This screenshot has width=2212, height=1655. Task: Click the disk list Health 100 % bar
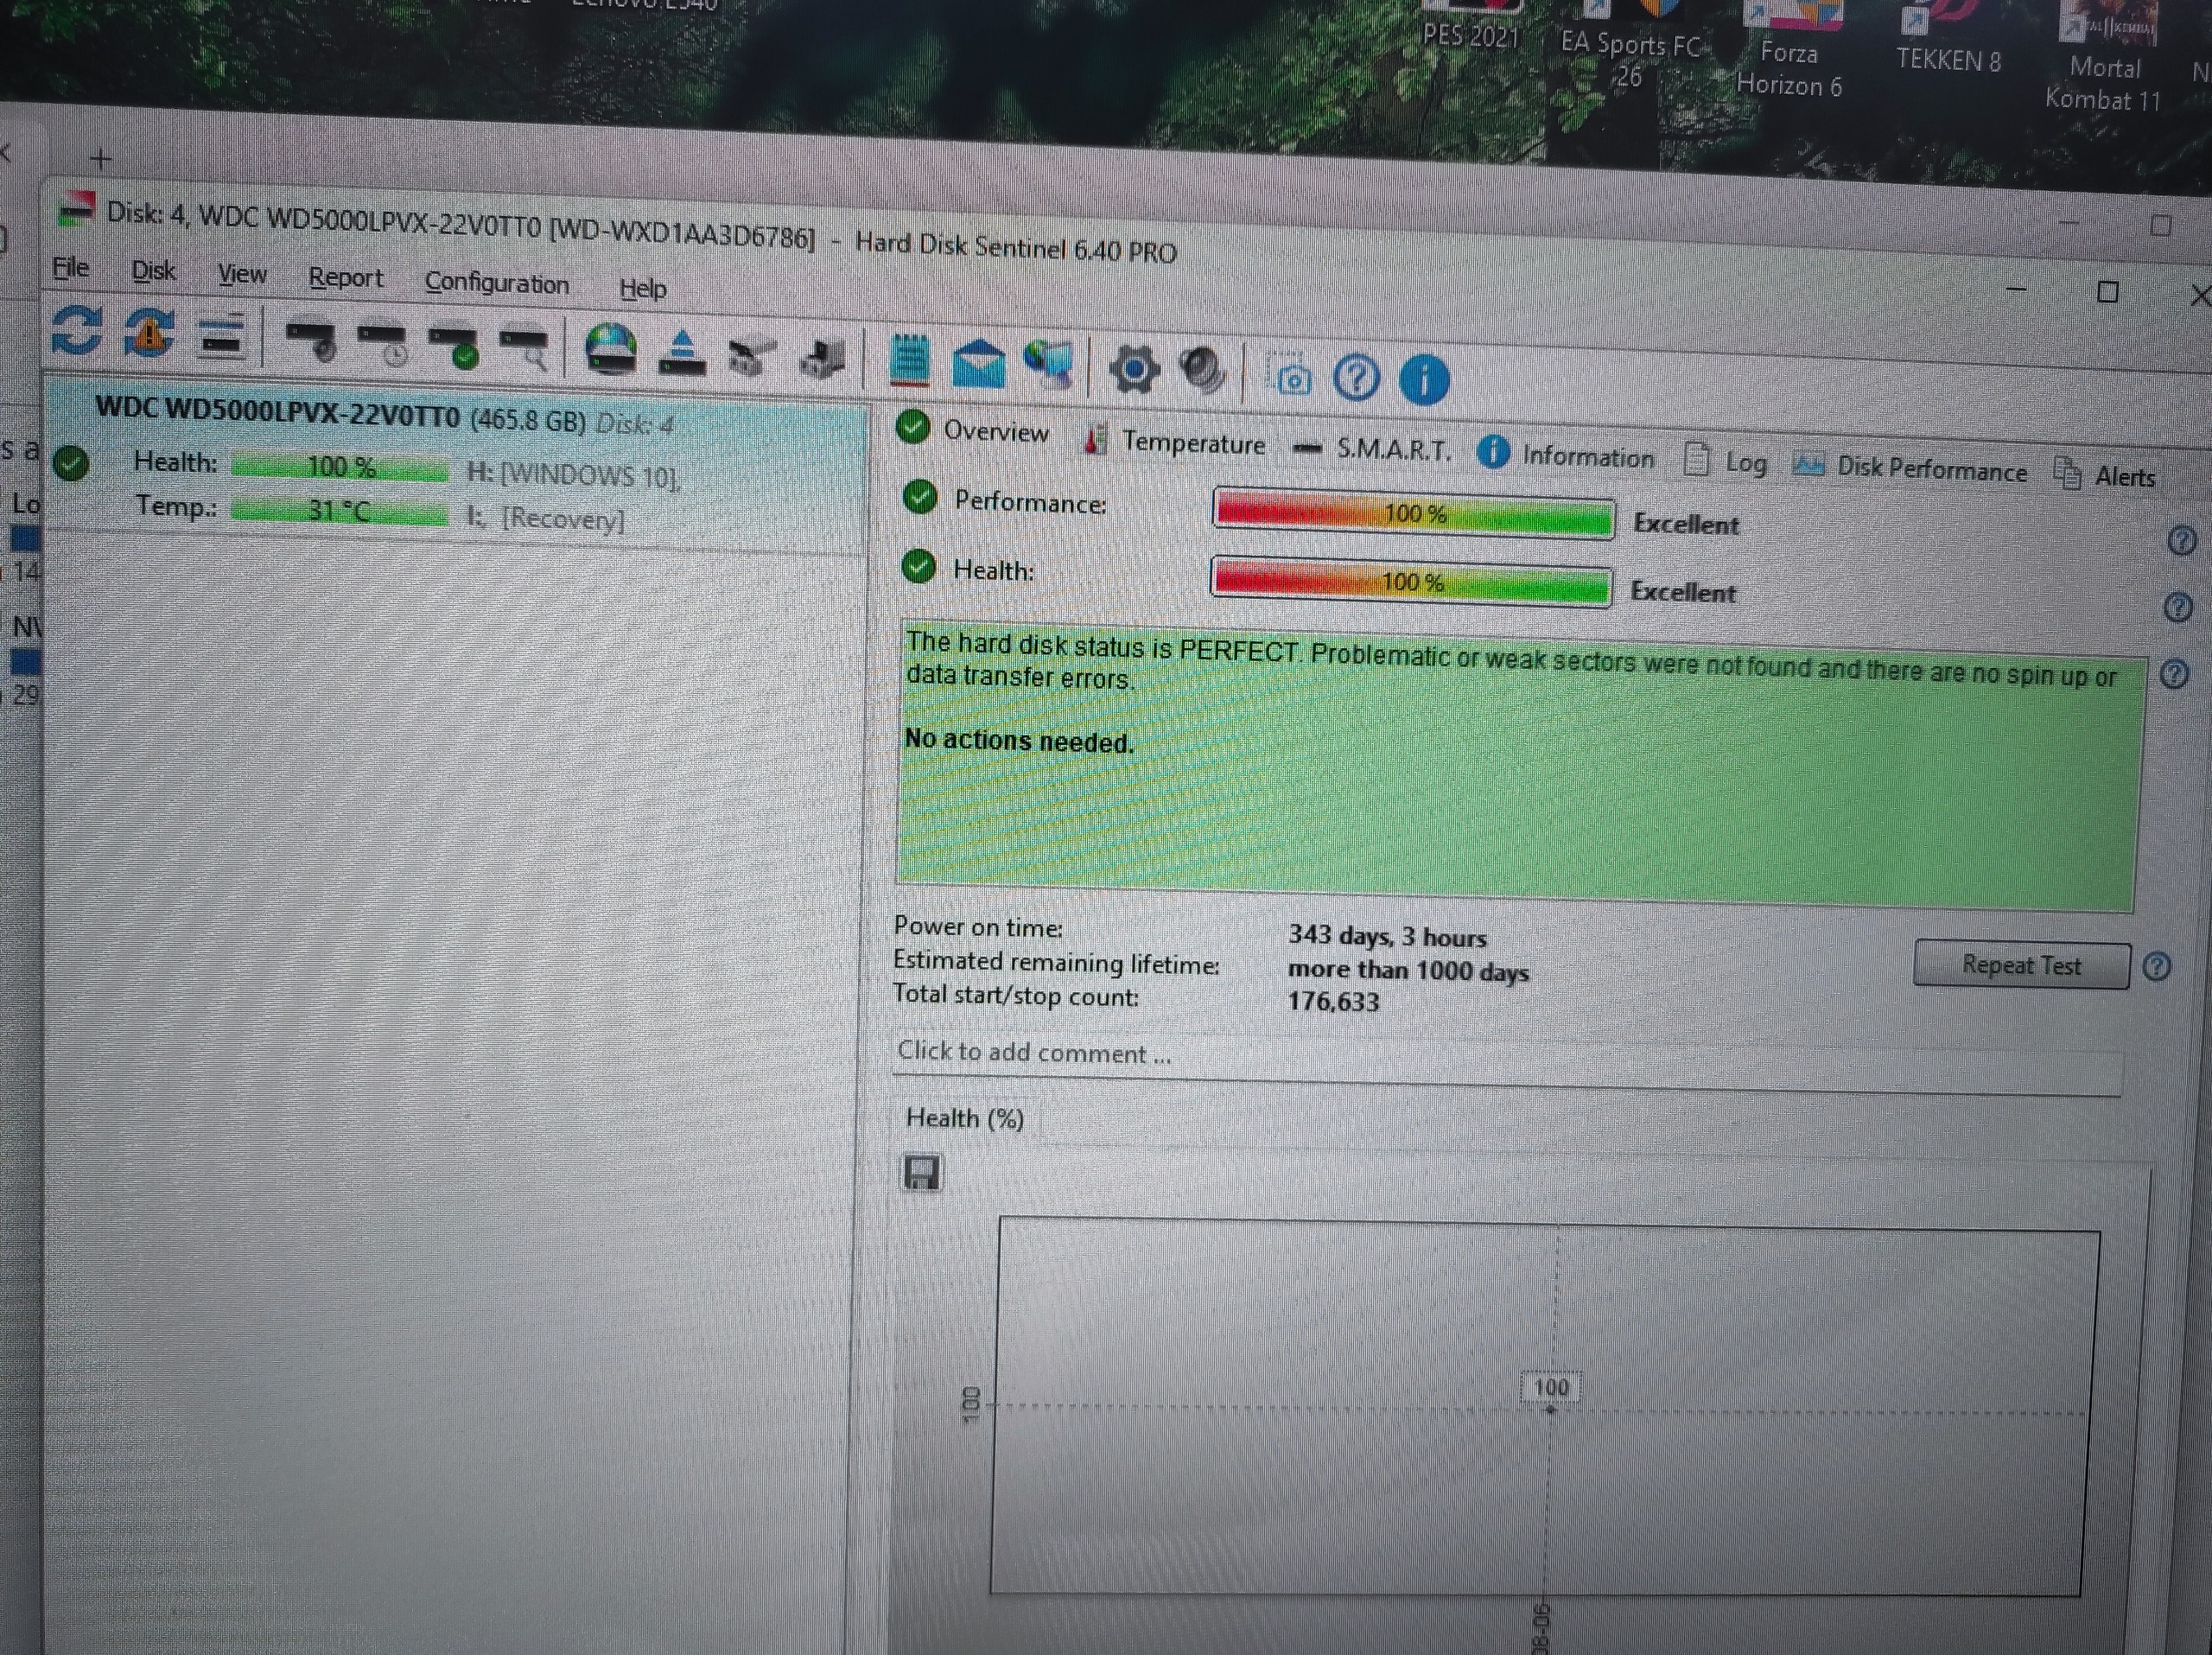coord(340,467)
